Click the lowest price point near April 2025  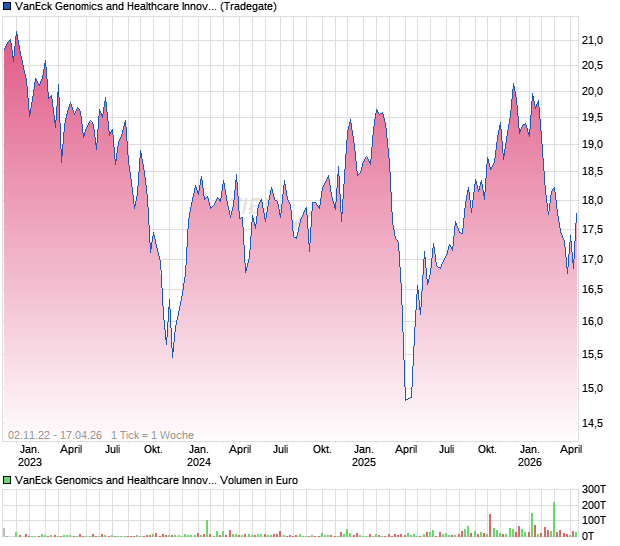click(x=406, y=400)
